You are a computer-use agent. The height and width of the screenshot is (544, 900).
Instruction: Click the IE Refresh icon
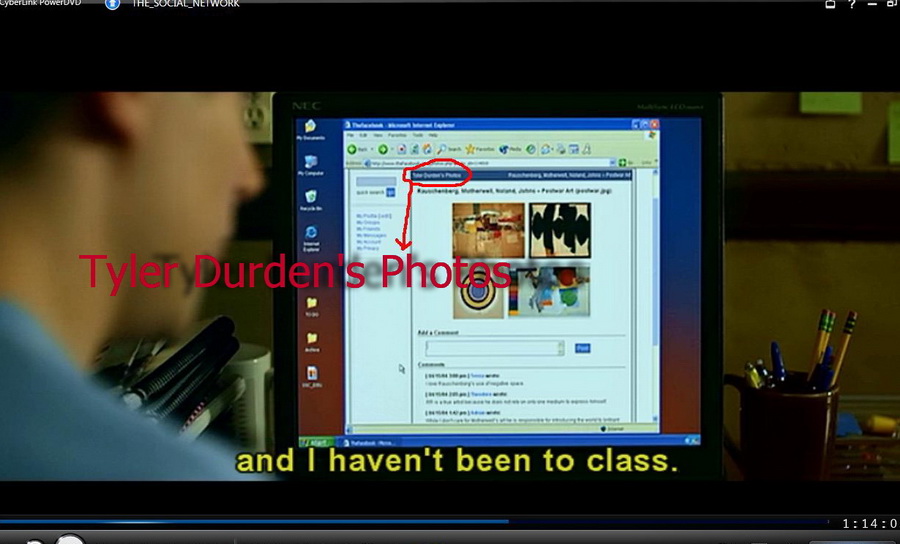[x=414, y=149]
